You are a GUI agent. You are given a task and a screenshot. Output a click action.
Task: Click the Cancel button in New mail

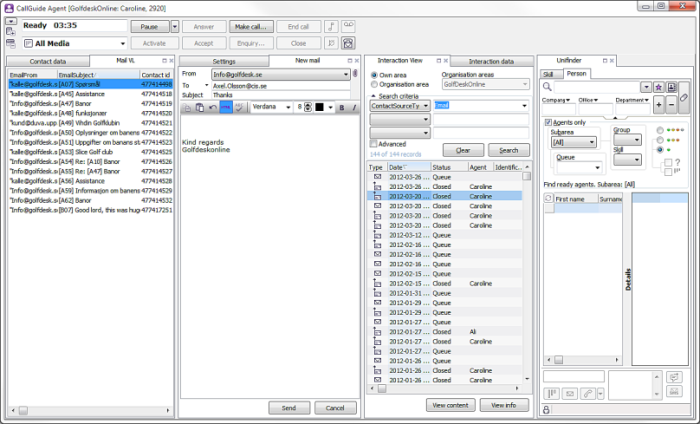(x=335, y=407)
